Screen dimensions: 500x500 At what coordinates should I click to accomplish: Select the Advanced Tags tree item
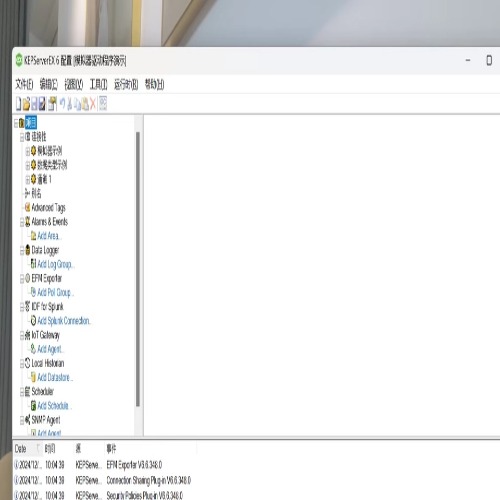pyautogui.click(x=48, y=208)
